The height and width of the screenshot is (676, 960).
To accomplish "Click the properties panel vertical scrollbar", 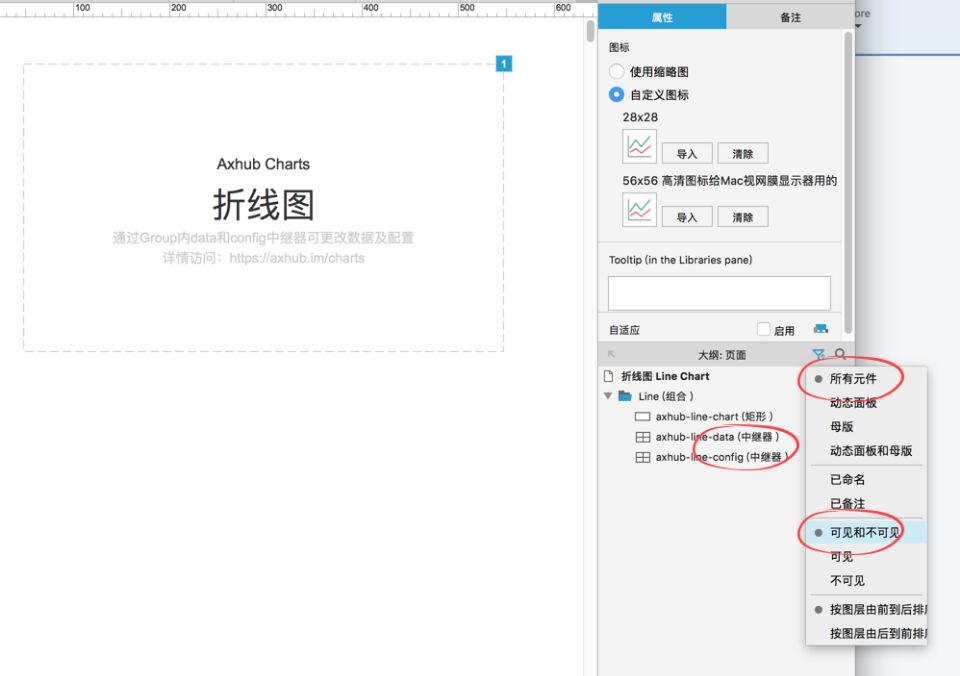I will click(x=848, y=182).
